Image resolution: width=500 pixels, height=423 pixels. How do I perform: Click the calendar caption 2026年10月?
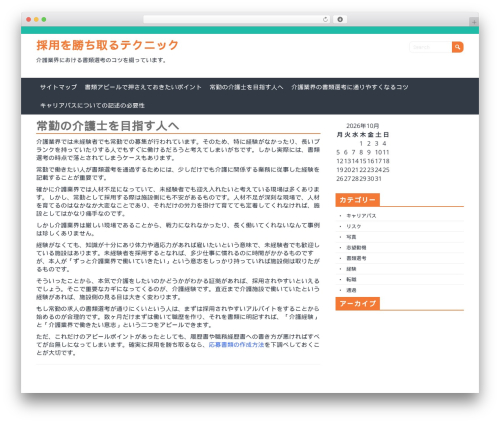[x=362, y=126]
